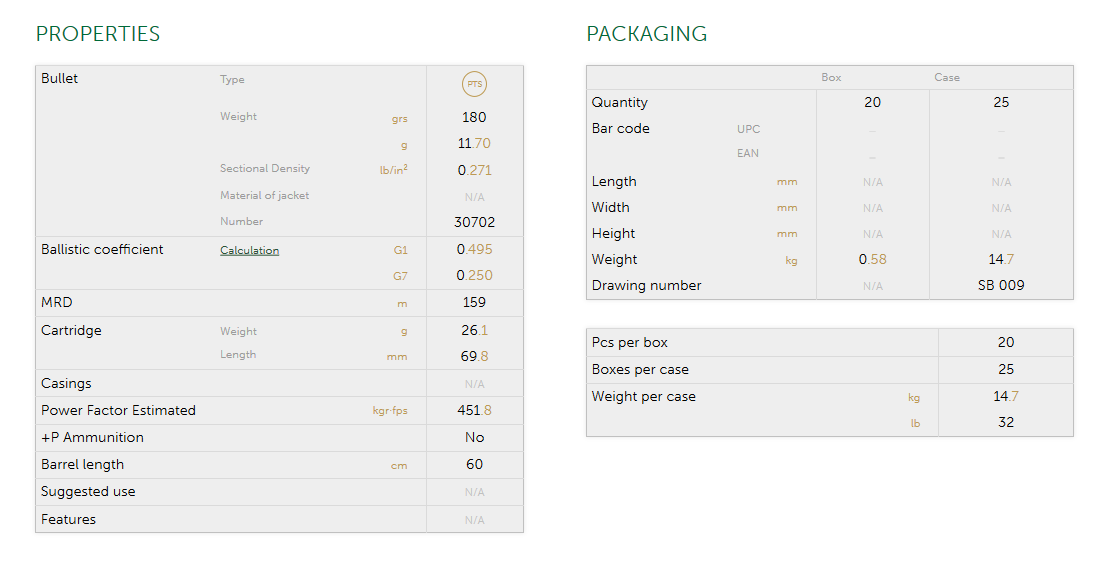The image size is (1104, 564).
Task: Click the bullet weight 180 grs value
Action: click(474, 118)
